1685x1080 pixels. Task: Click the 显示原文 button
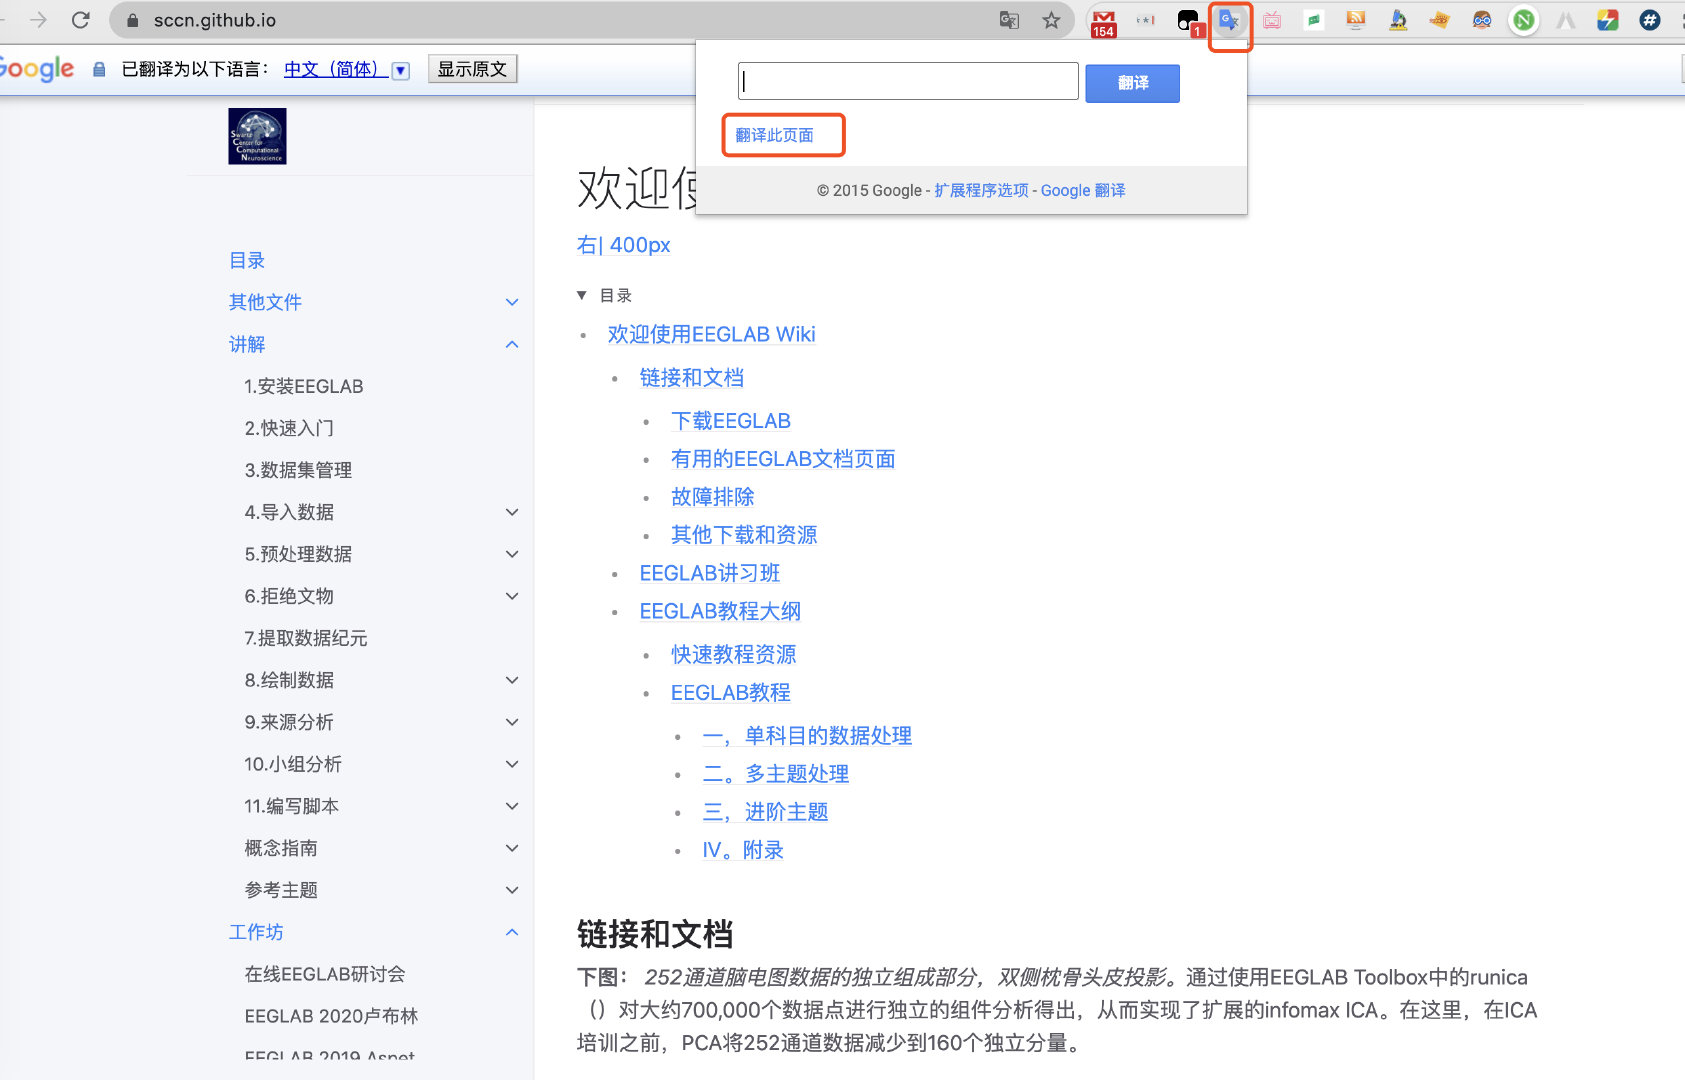pos(472,69)
